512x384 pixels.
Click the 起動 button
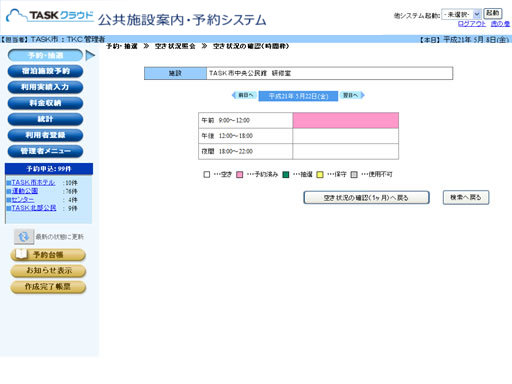492,13
